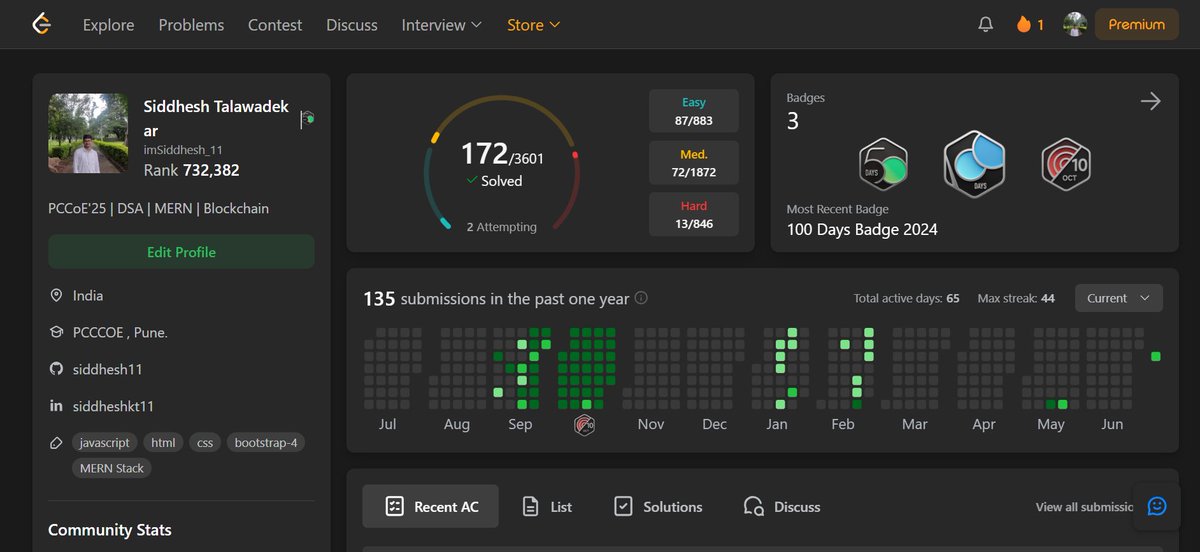The width and height of the screenshot is (1200, 552).
Task: Click the 172 solved count
Action: pos(485,153)
